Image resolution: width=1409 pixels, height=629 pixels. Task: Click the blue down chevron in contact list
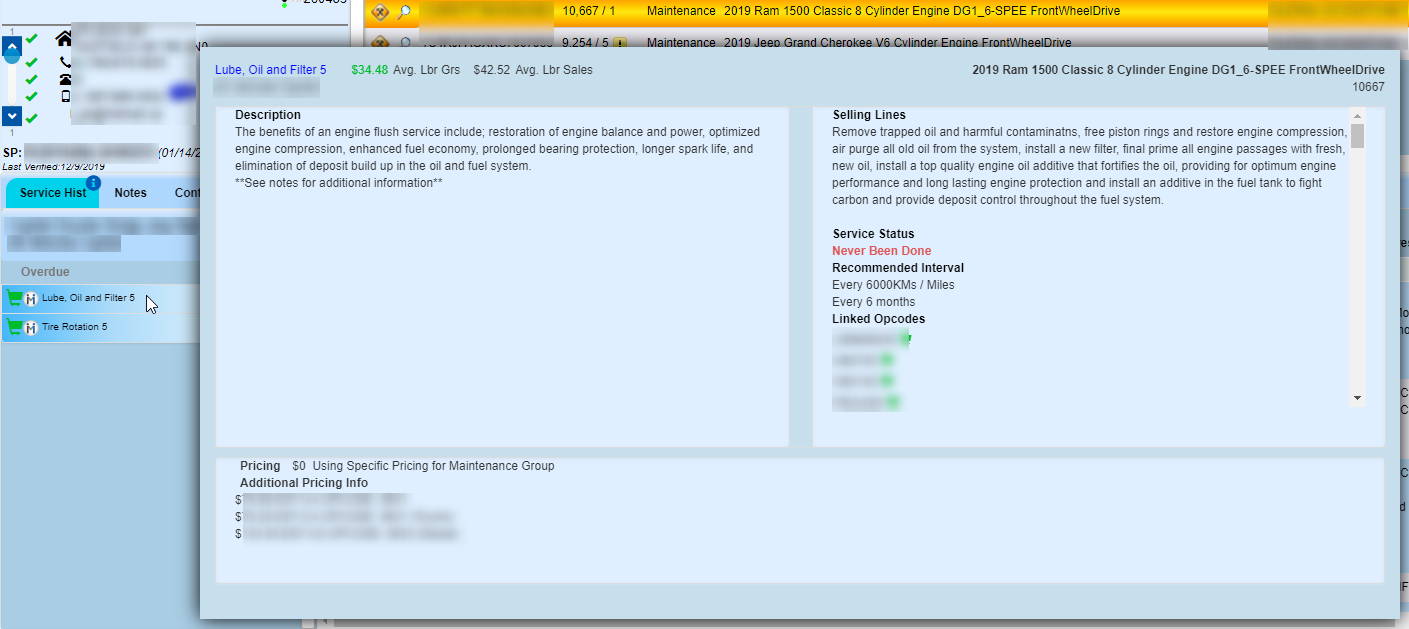coord(12,116)
